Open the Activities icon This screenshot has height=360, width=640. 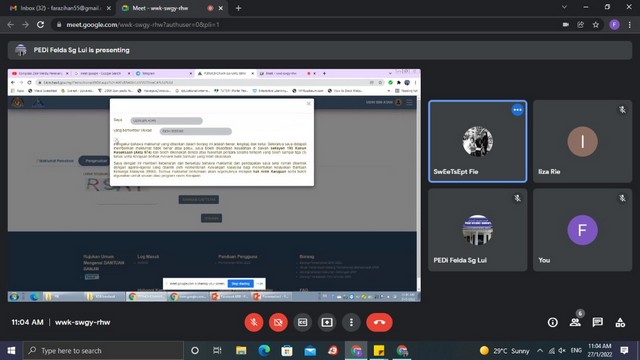click(x=620, y=322)
